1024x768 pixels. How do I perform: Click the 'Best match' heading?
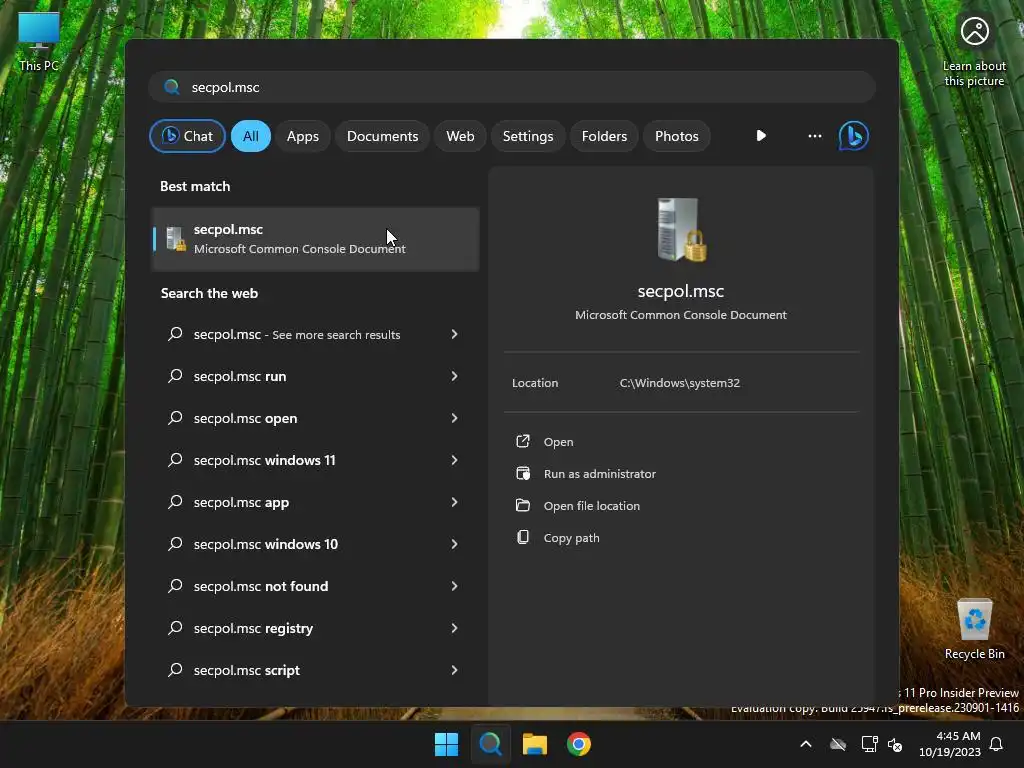pos(195,186)
